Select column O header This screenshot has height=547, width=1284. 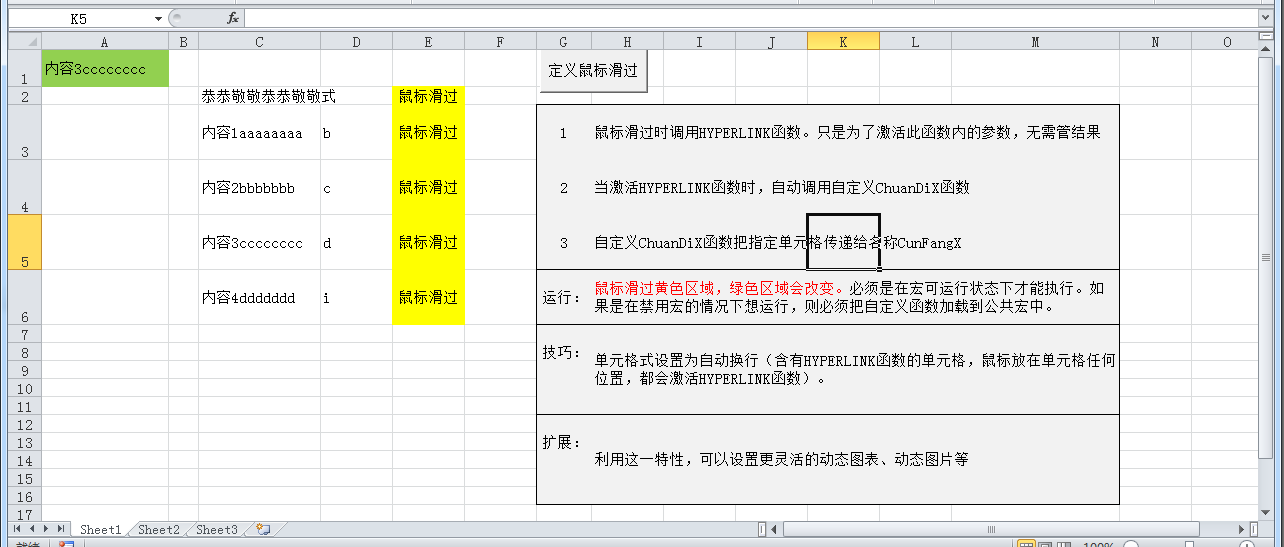1227,41
